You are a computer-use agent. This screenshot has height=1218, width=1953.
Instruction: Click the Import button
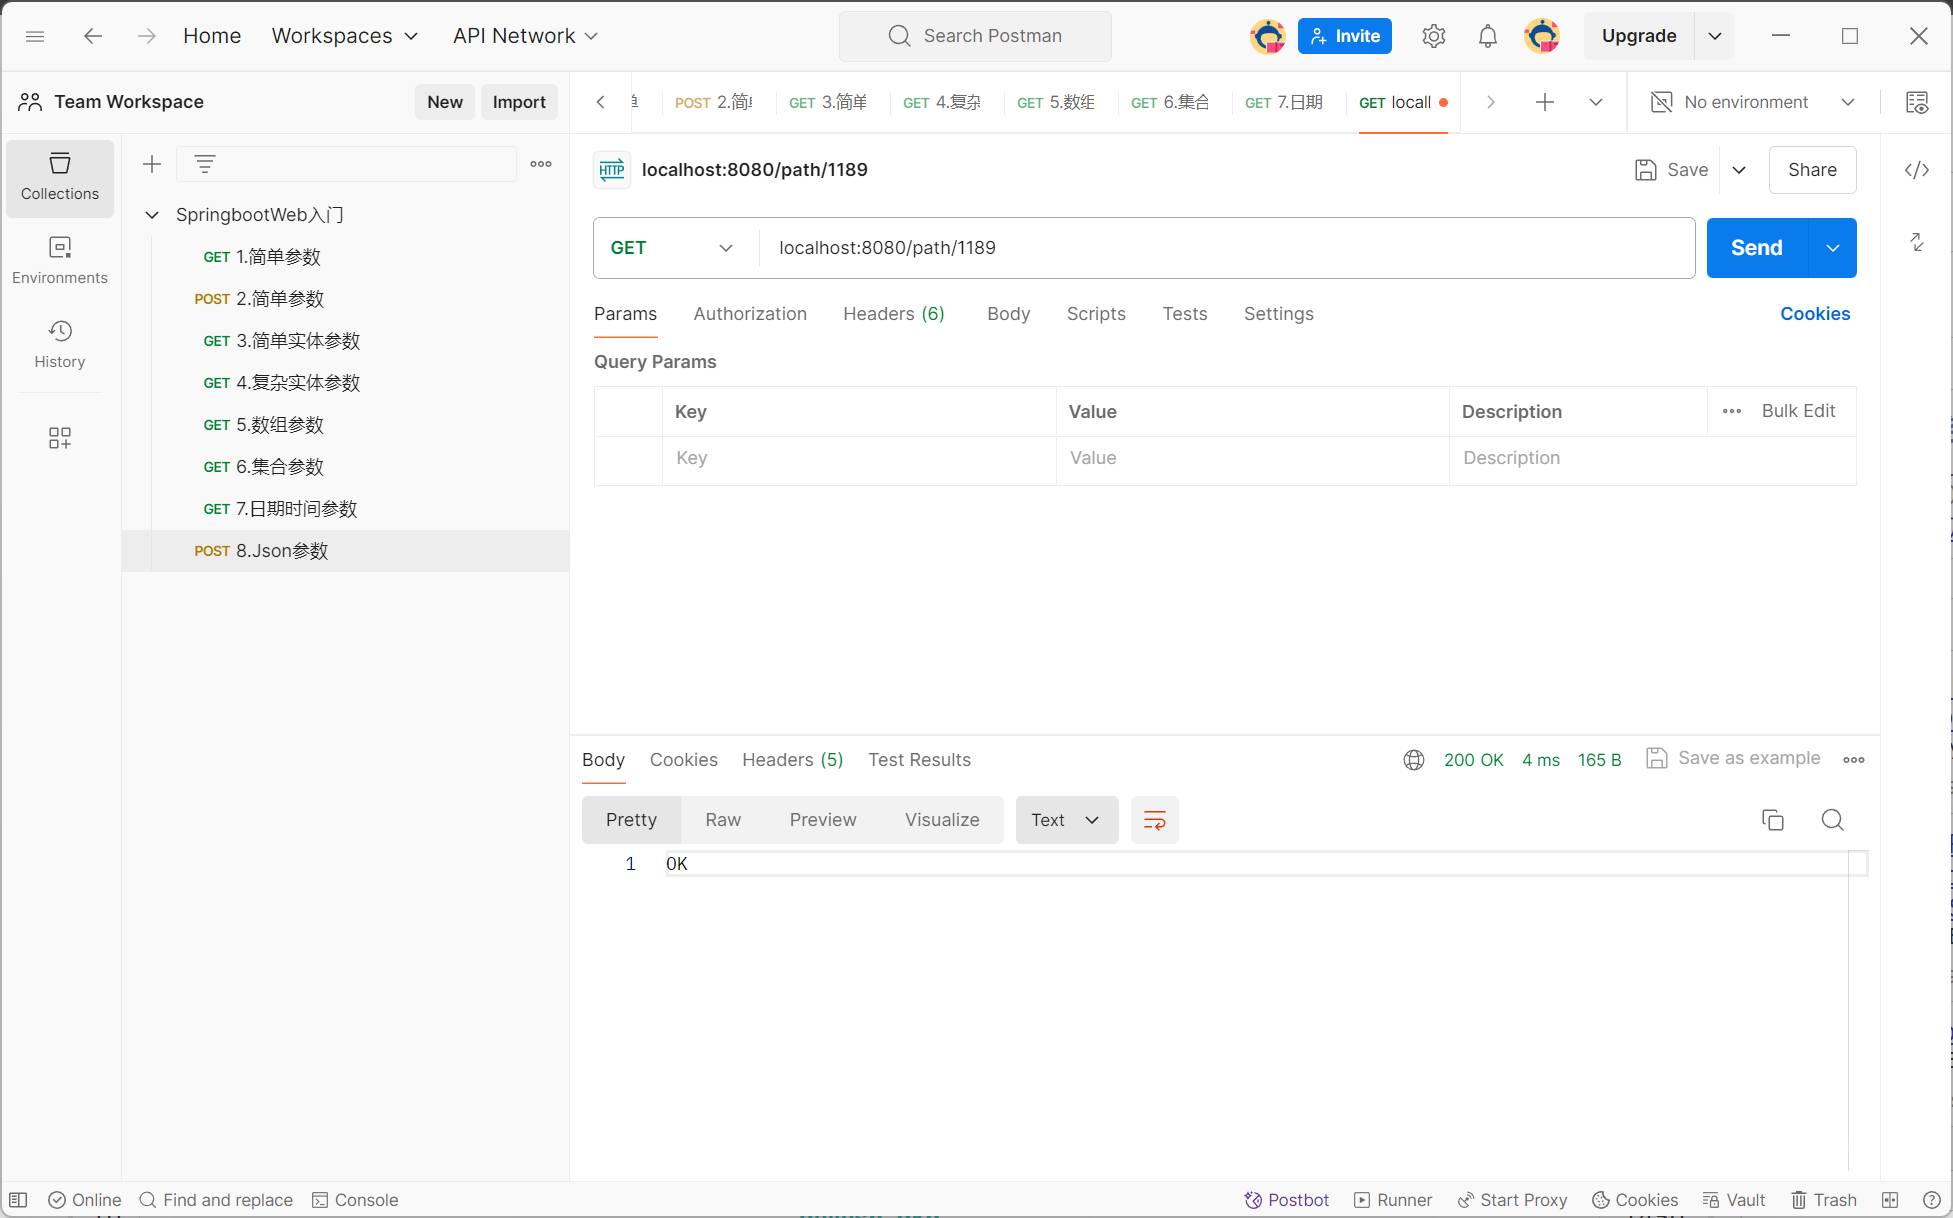(519, 102)
